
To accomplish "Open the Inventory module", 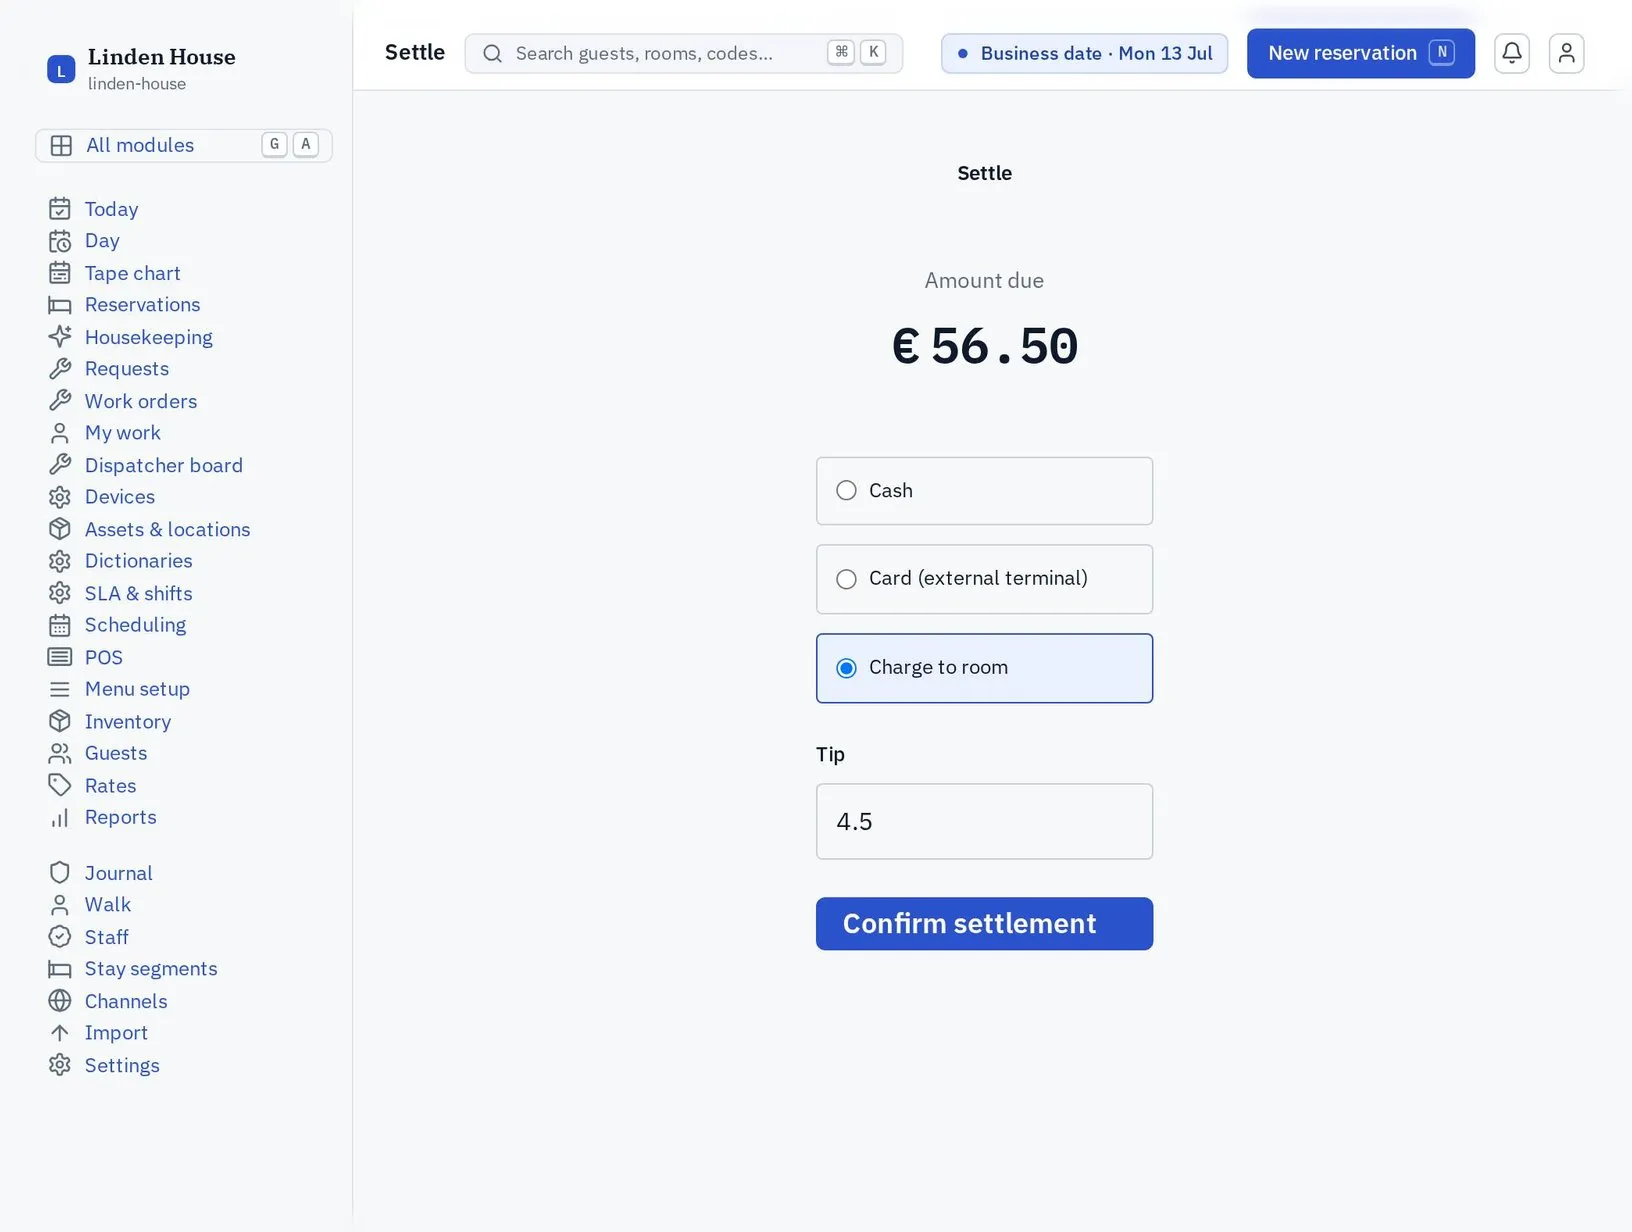I will 128,721.
